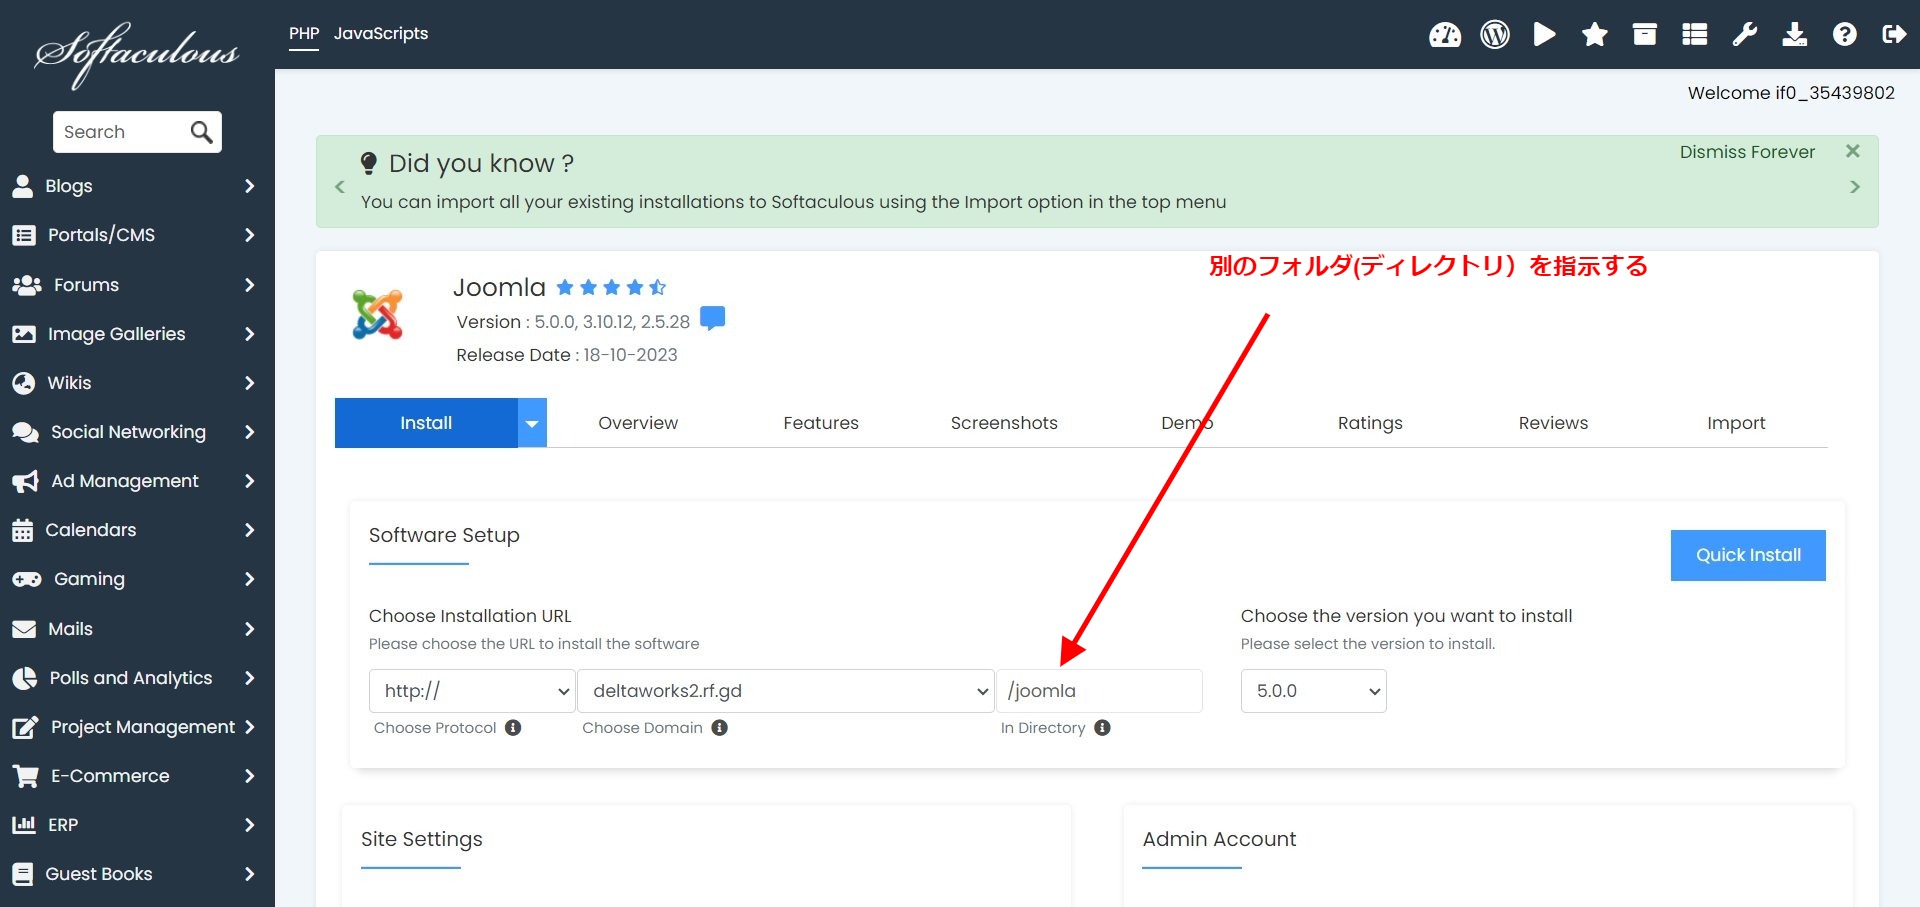Viewport: 1920px width, 907px height.
Task: Select the version 5.0.0 dropdown
Action: [x=1313, y=691]
